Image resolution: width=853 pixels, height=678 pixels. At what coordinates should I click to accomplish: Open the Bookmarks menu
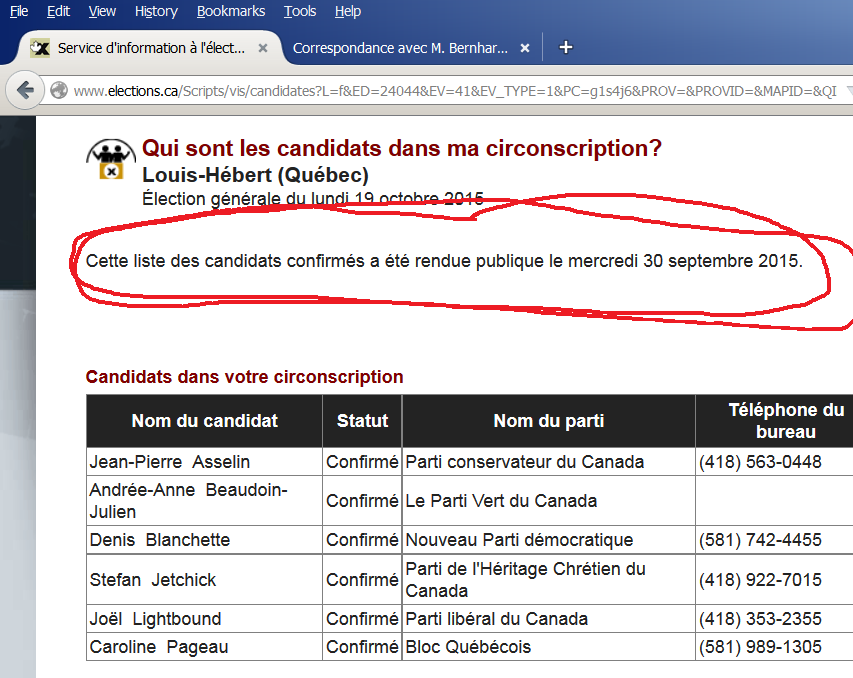(231, 11)
